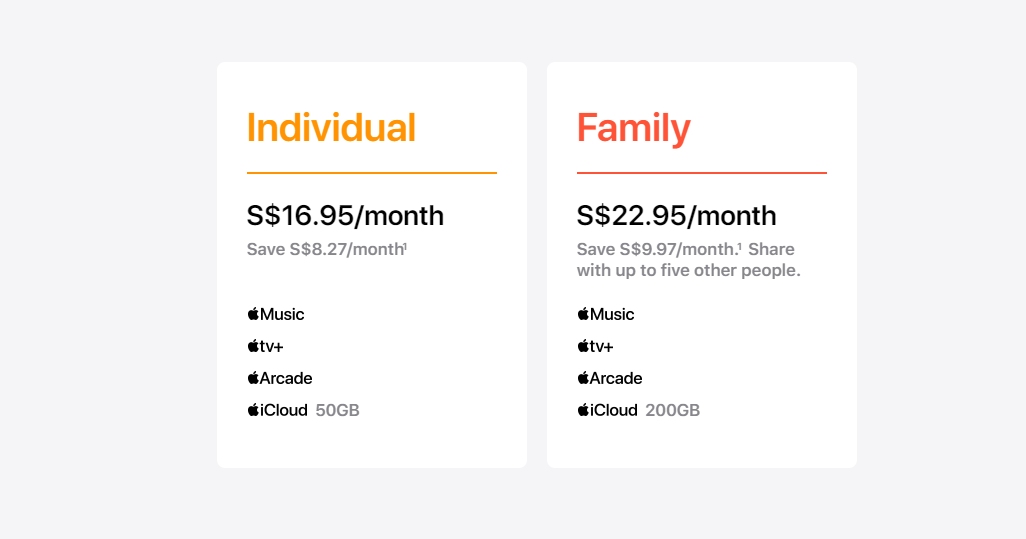The width and height of the screenshot is (1026, 539).
Task: Click the 200GB iCloud storage label
Action: click(x=673, y=410)
